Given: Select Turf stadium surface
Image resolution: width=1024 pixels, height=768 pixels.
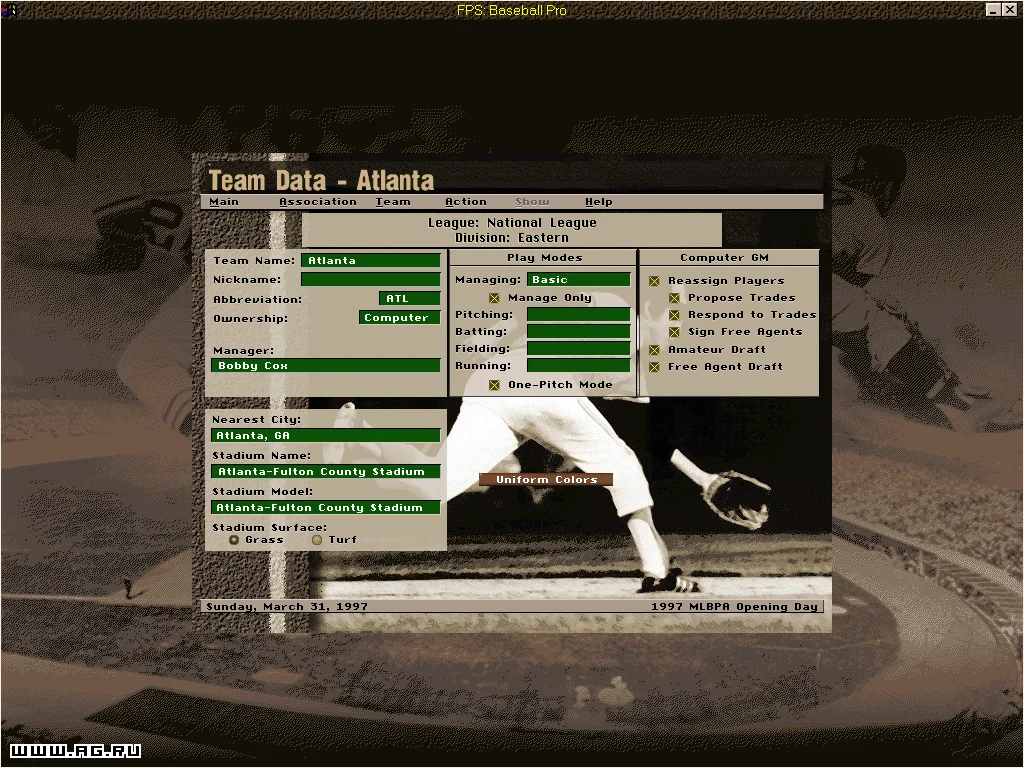Looking at the screenshot, I should pos(317,540).
